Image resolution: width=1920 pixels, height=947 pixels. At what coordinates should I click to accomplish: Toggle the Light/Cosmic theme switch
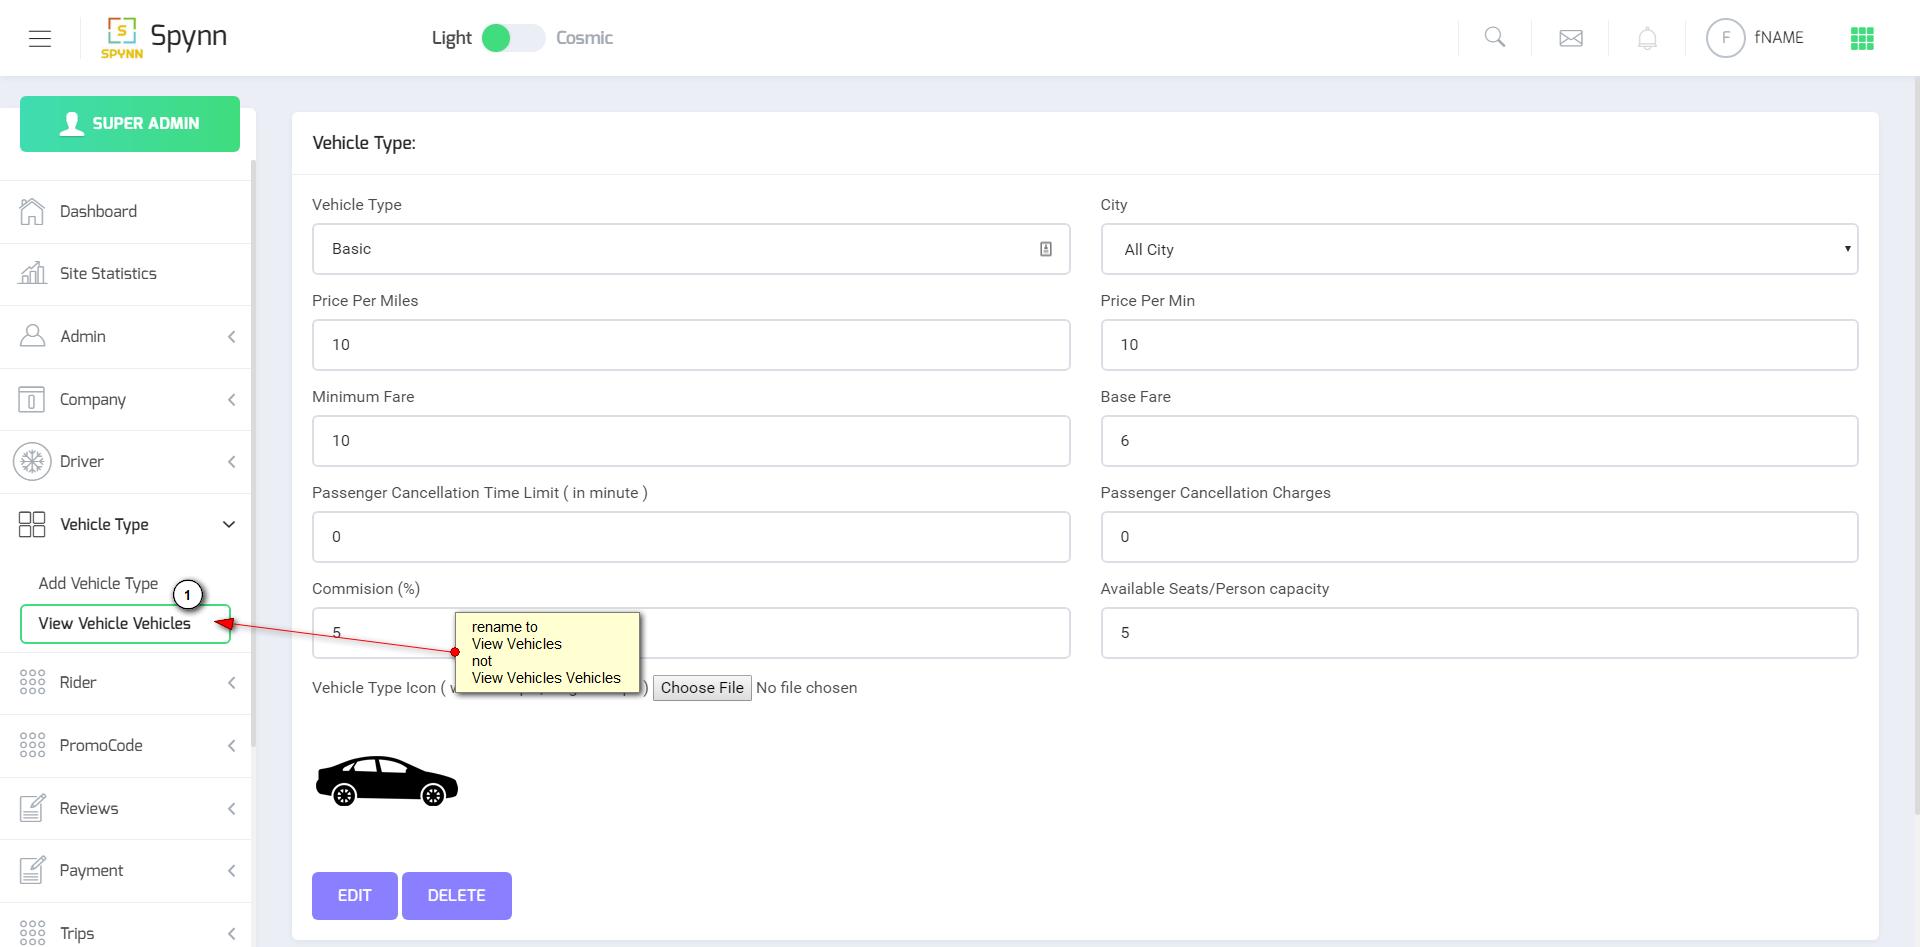[513, 38]
